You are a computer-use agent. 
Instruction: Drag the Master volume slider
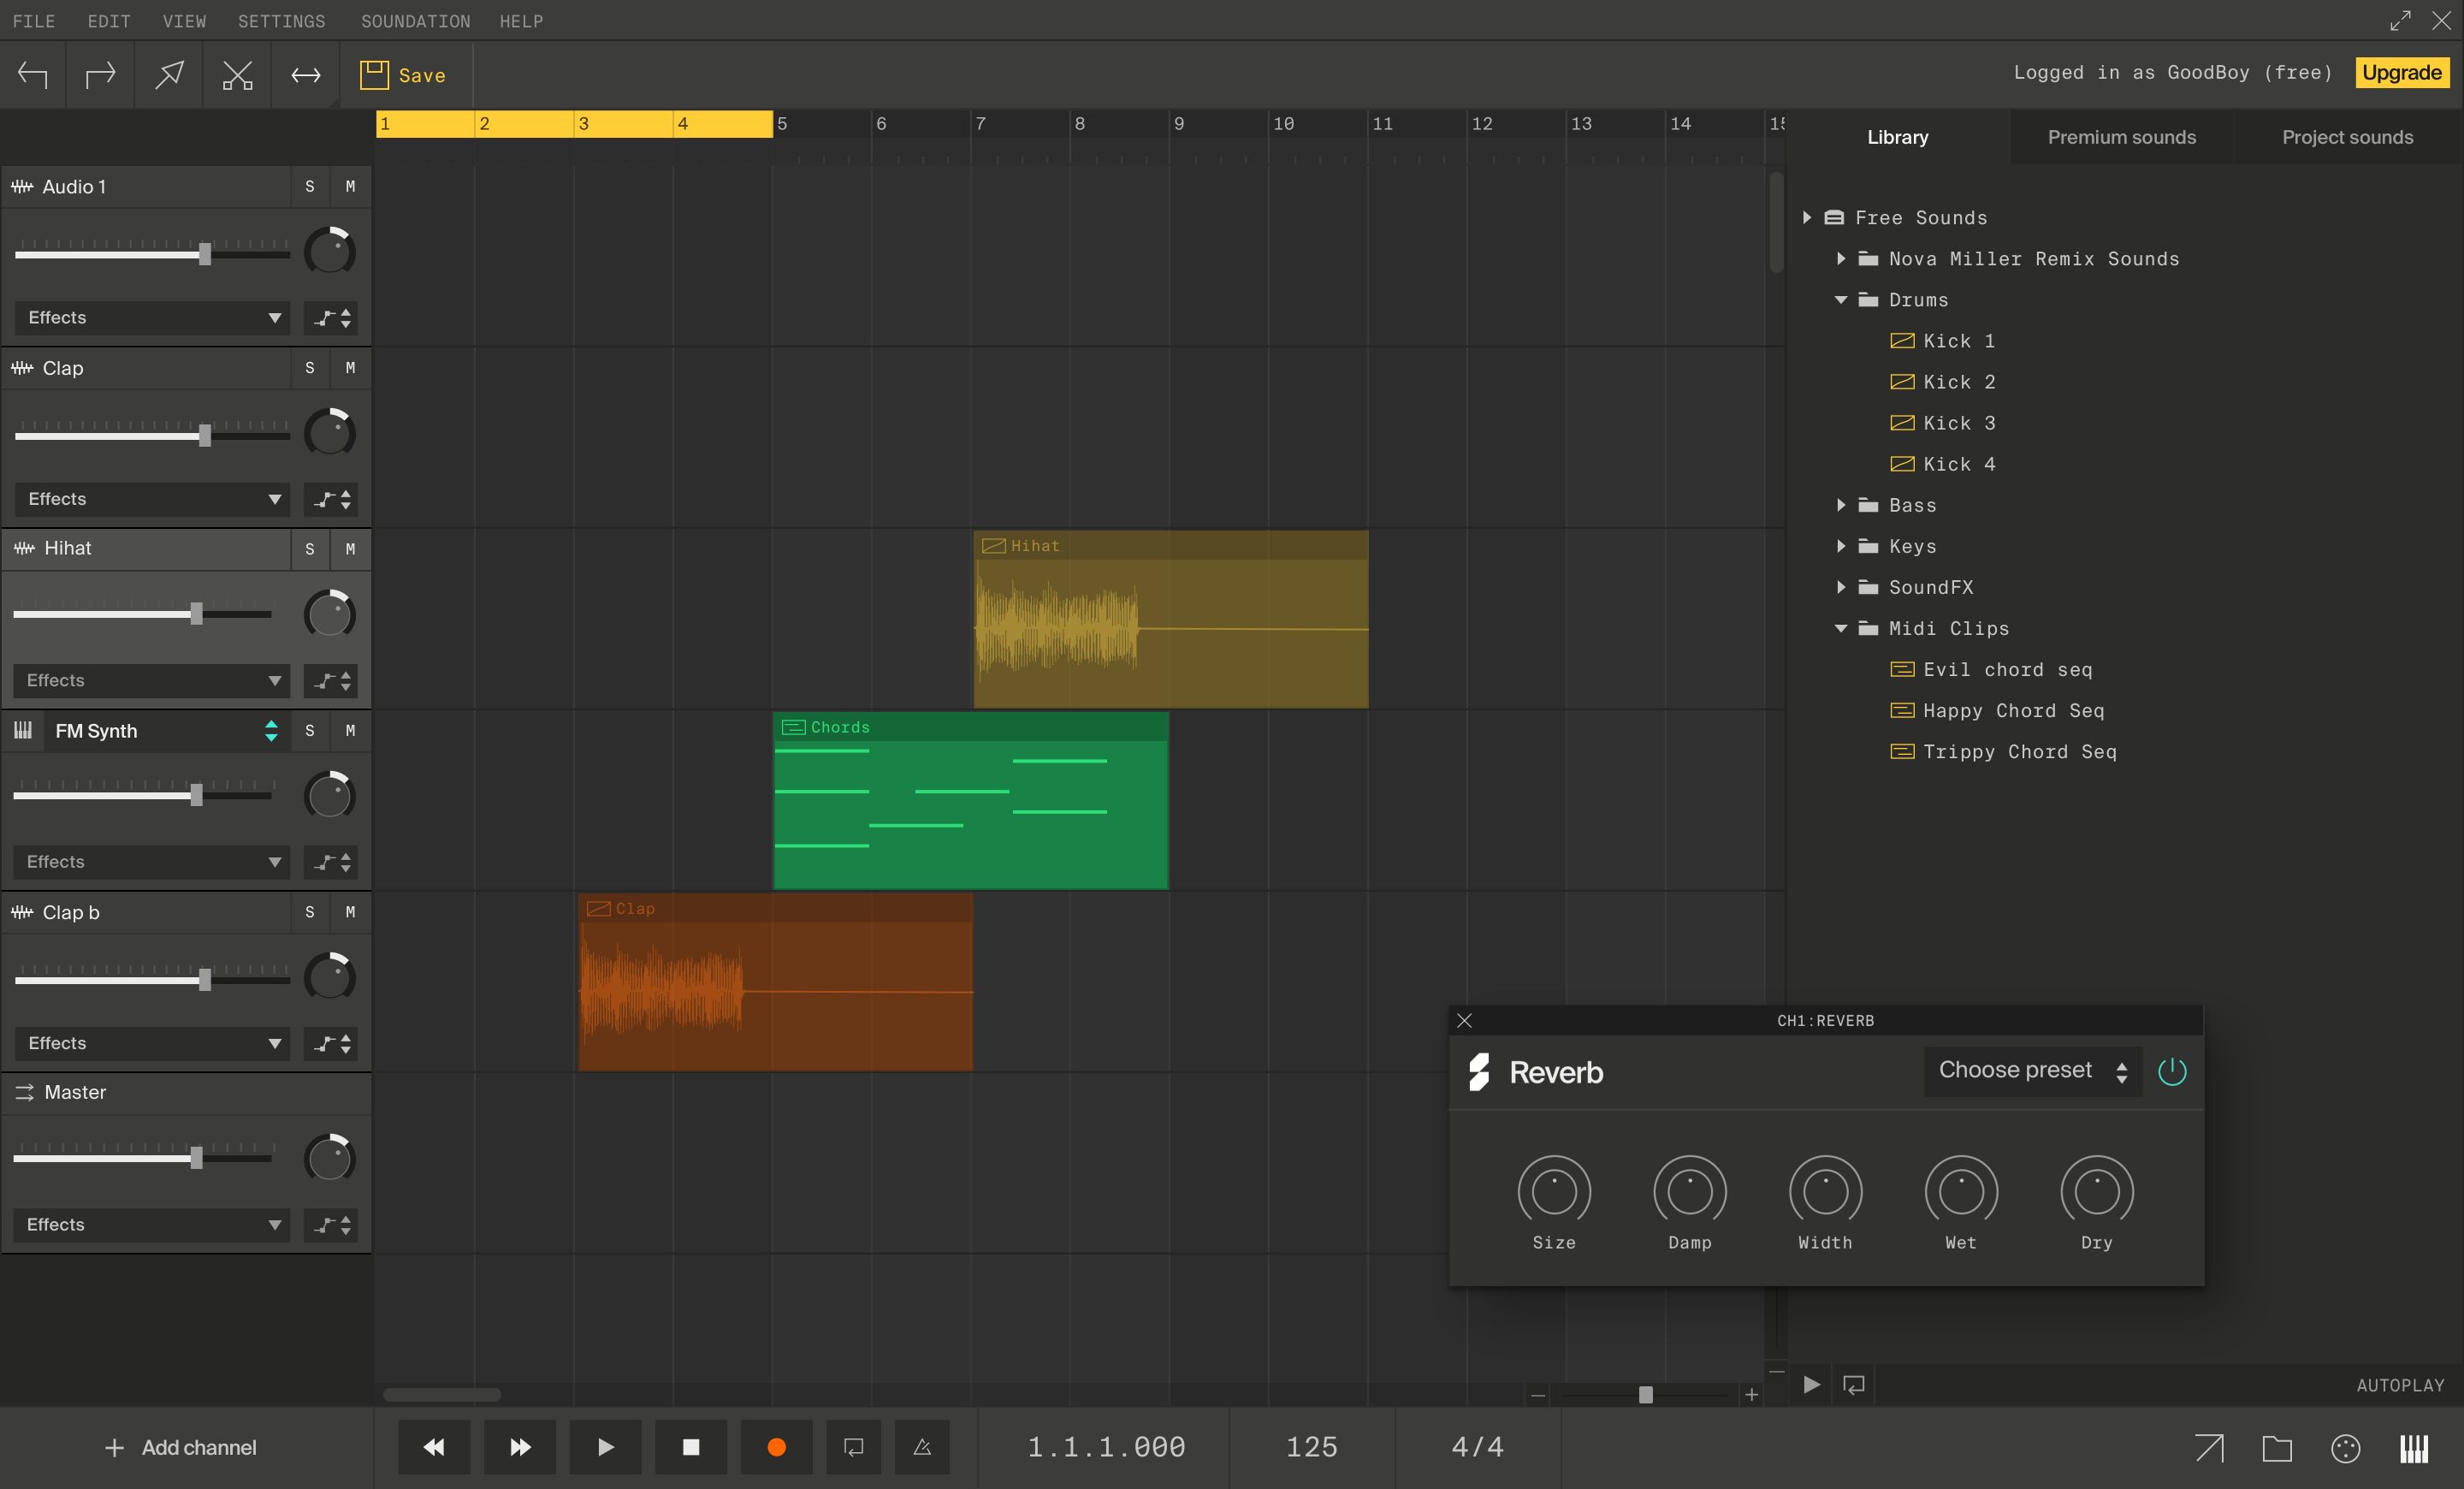click(x=195, y=1158)
